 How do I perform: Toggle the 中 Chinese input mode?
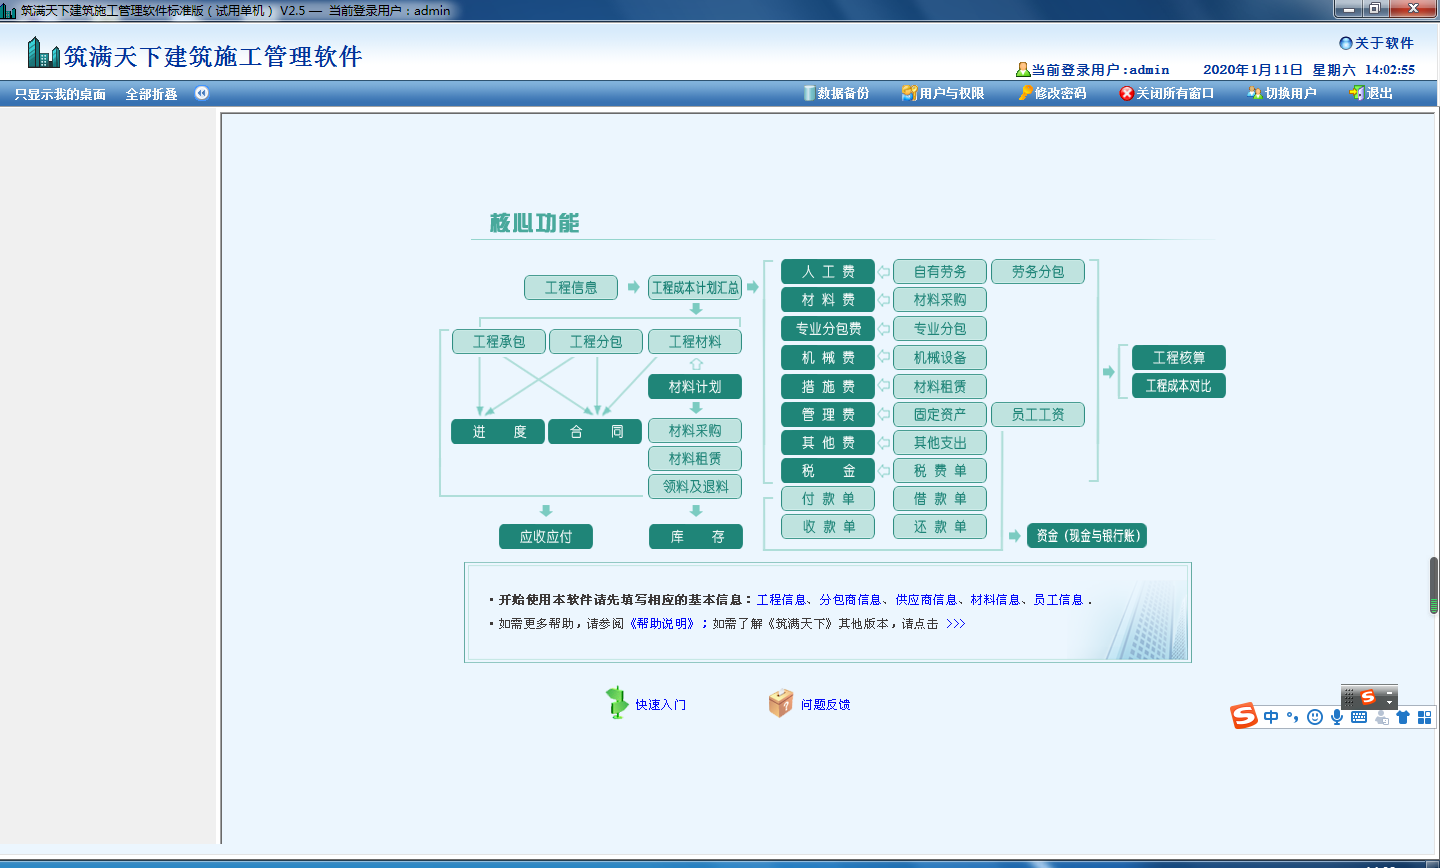tap(1271, 717)
